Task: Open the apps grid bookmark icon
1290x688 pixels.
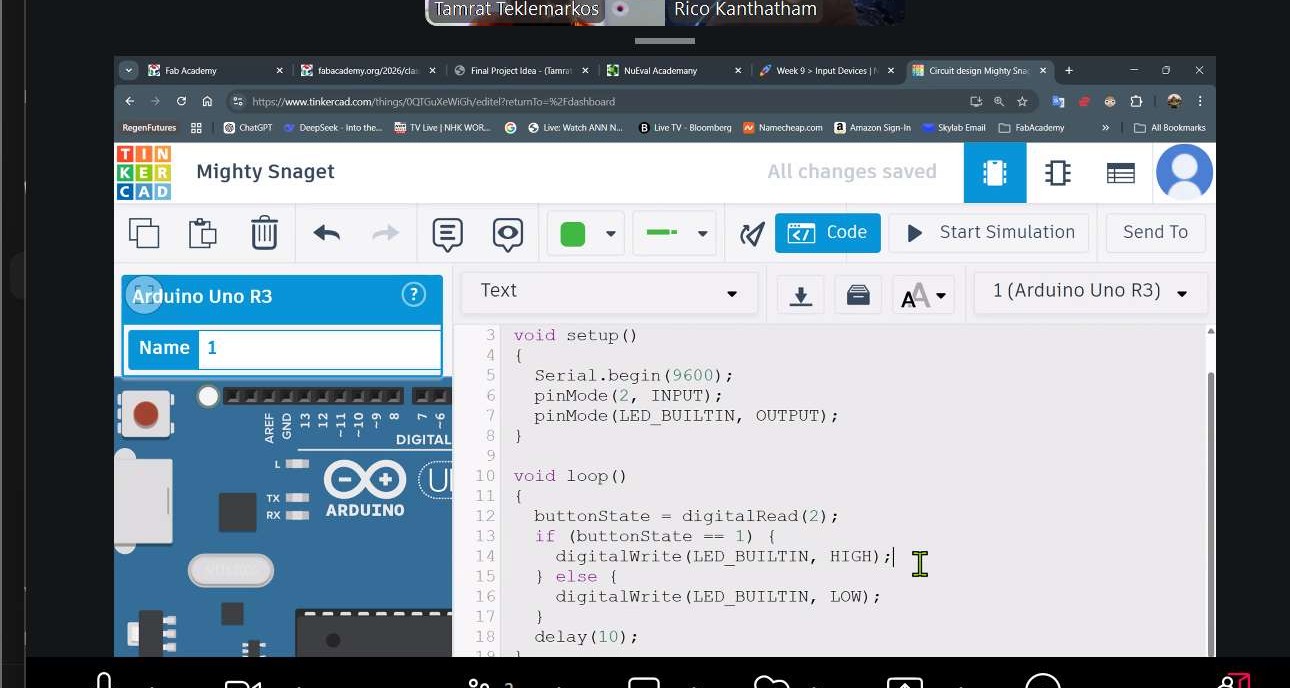Action: tap(196, 128)
